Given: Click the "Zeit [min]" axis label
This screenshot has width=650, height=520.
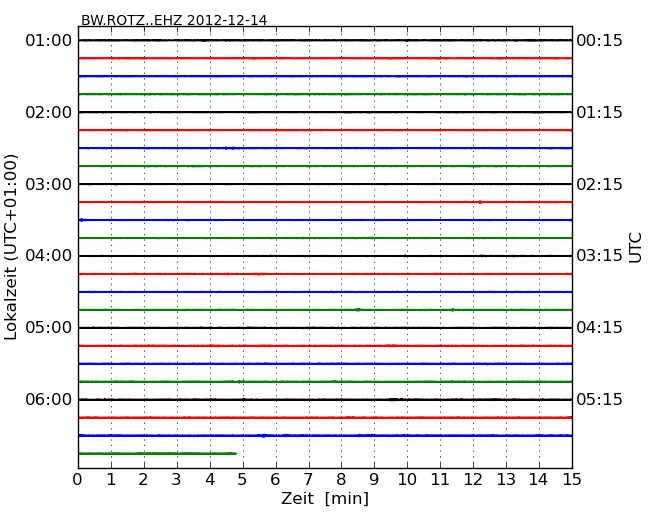Looking at the screenshot, I should (x=325, y=498).
